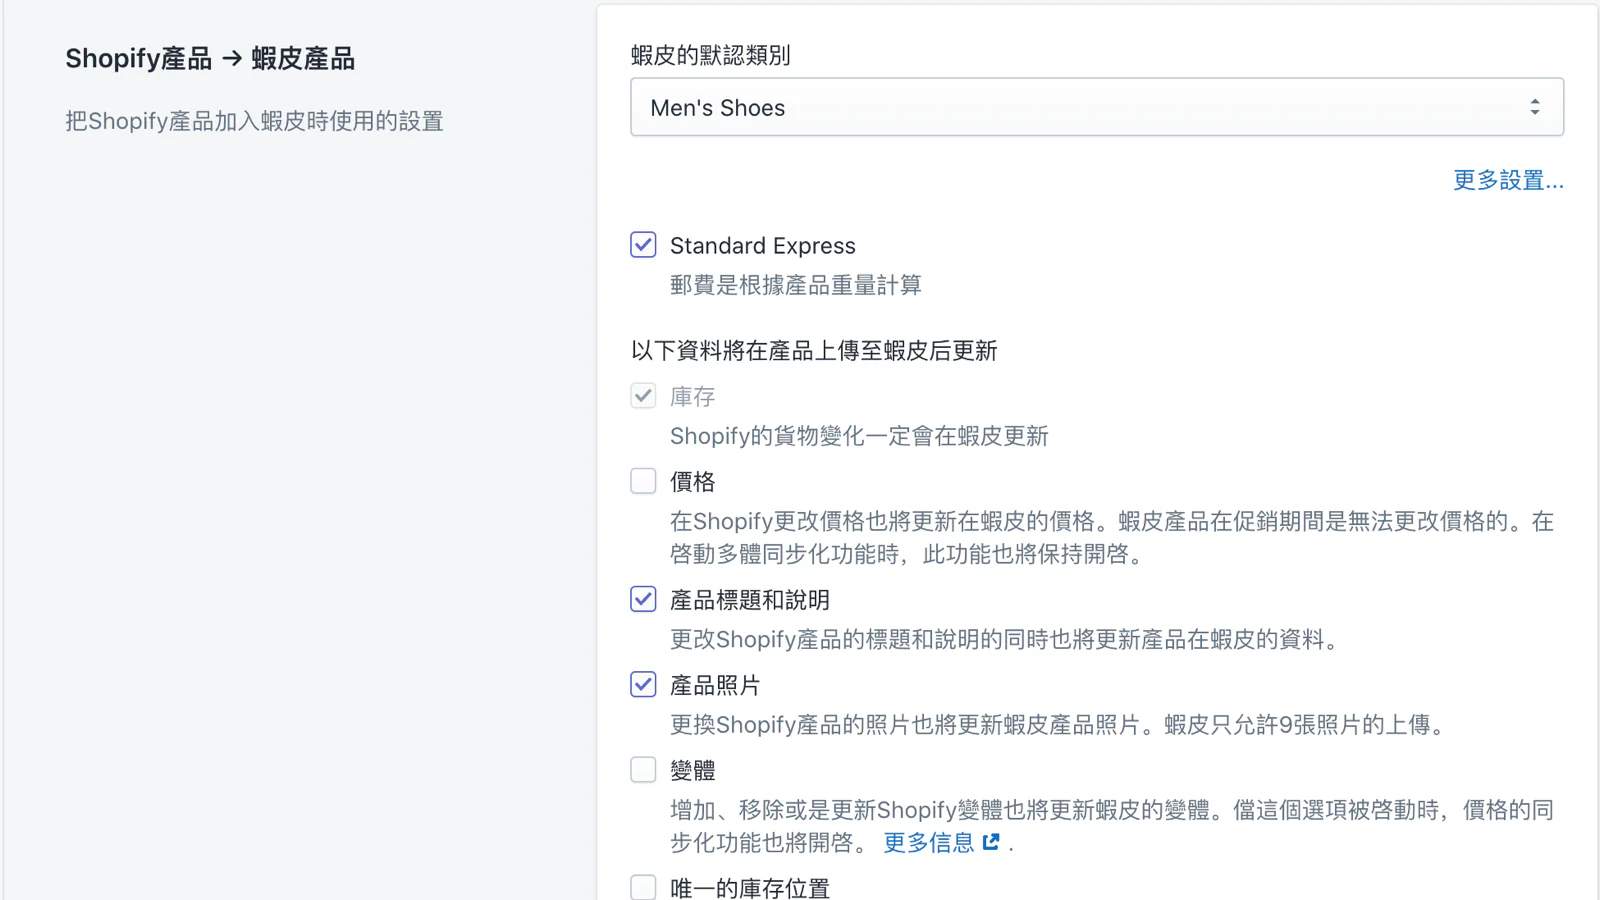
Task: Click the 蝦皮的默認類別 label
Action: [x=711, y=55]
